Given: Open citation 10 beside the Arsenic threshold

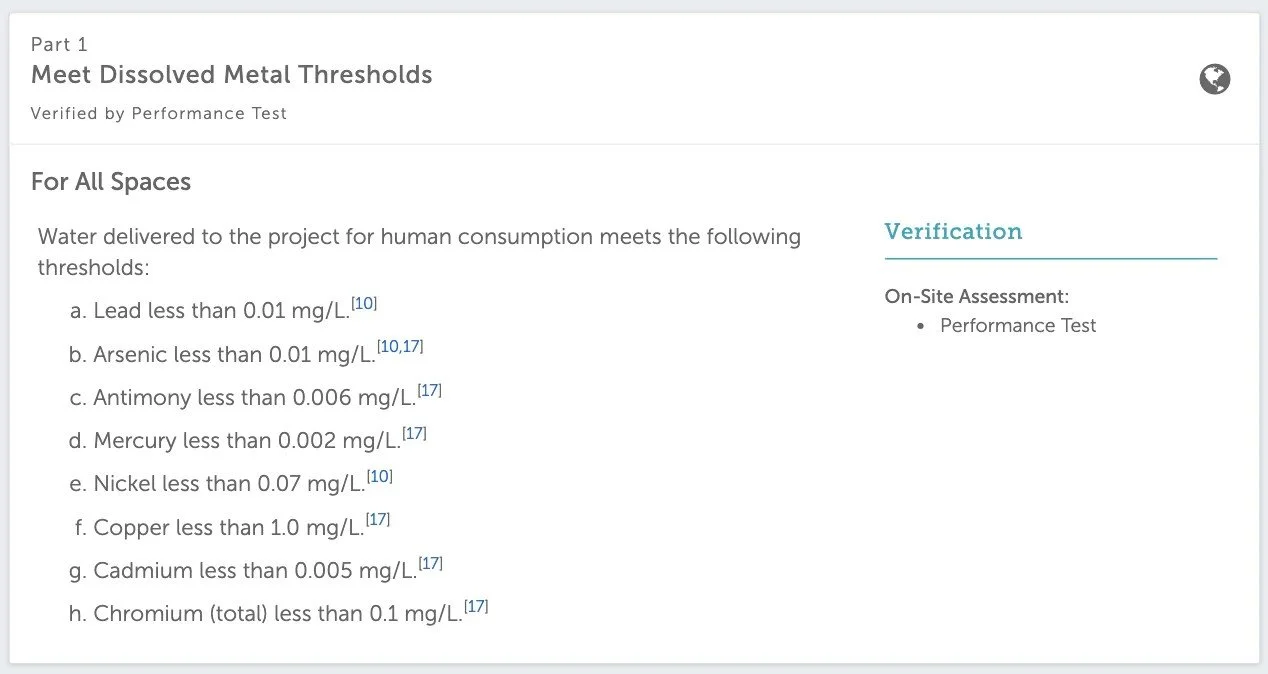Looking at the screenshot, I should coord(390,347).
